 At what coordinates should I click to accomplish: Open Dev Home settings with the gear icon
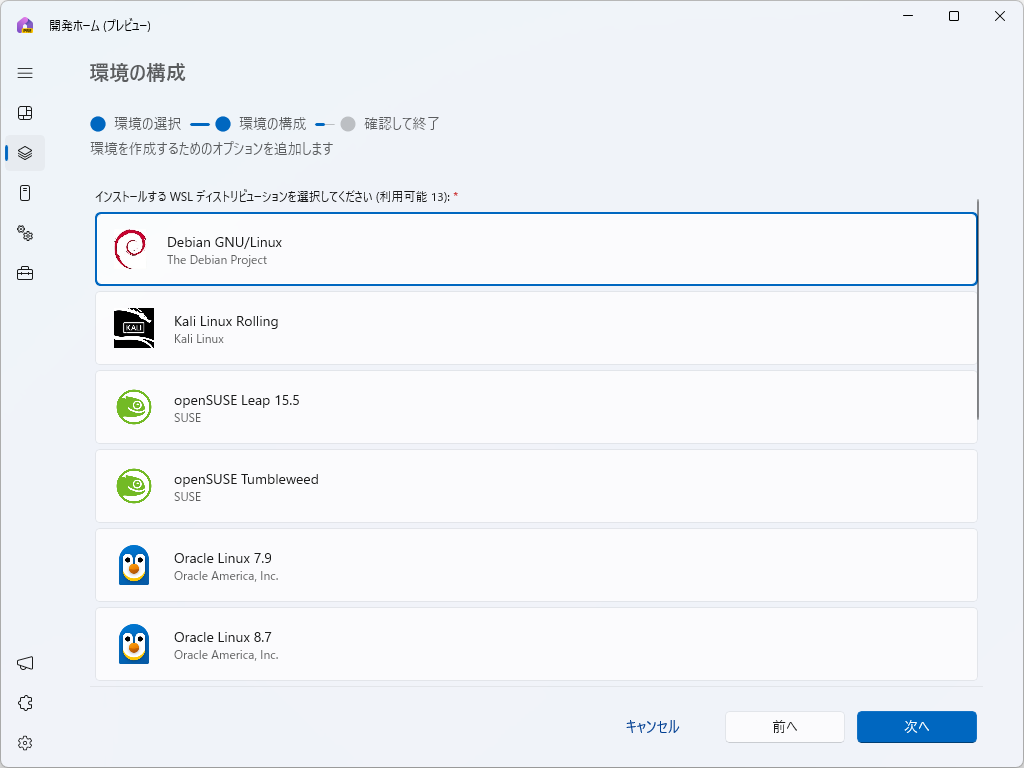(x=24, y=742)
